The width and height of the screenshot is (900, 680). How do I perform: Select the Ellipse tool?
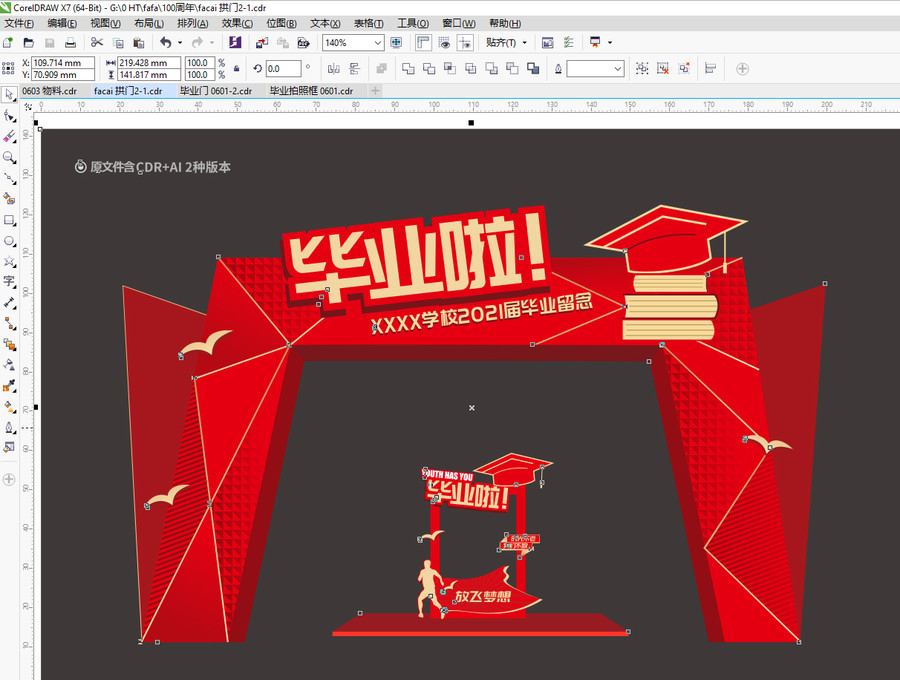pyautogui.click(x=9, y=240)
